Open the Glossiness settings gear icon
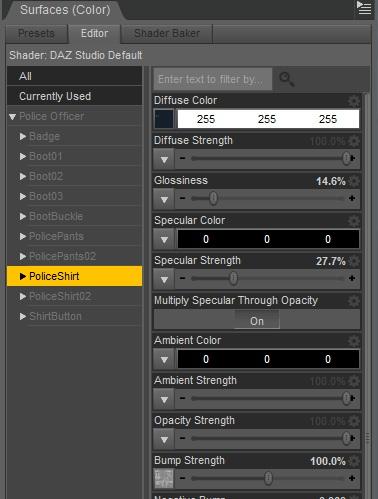The height and width of the screenshot is (499, 378). pyautogui.click(x=354, y=181)
